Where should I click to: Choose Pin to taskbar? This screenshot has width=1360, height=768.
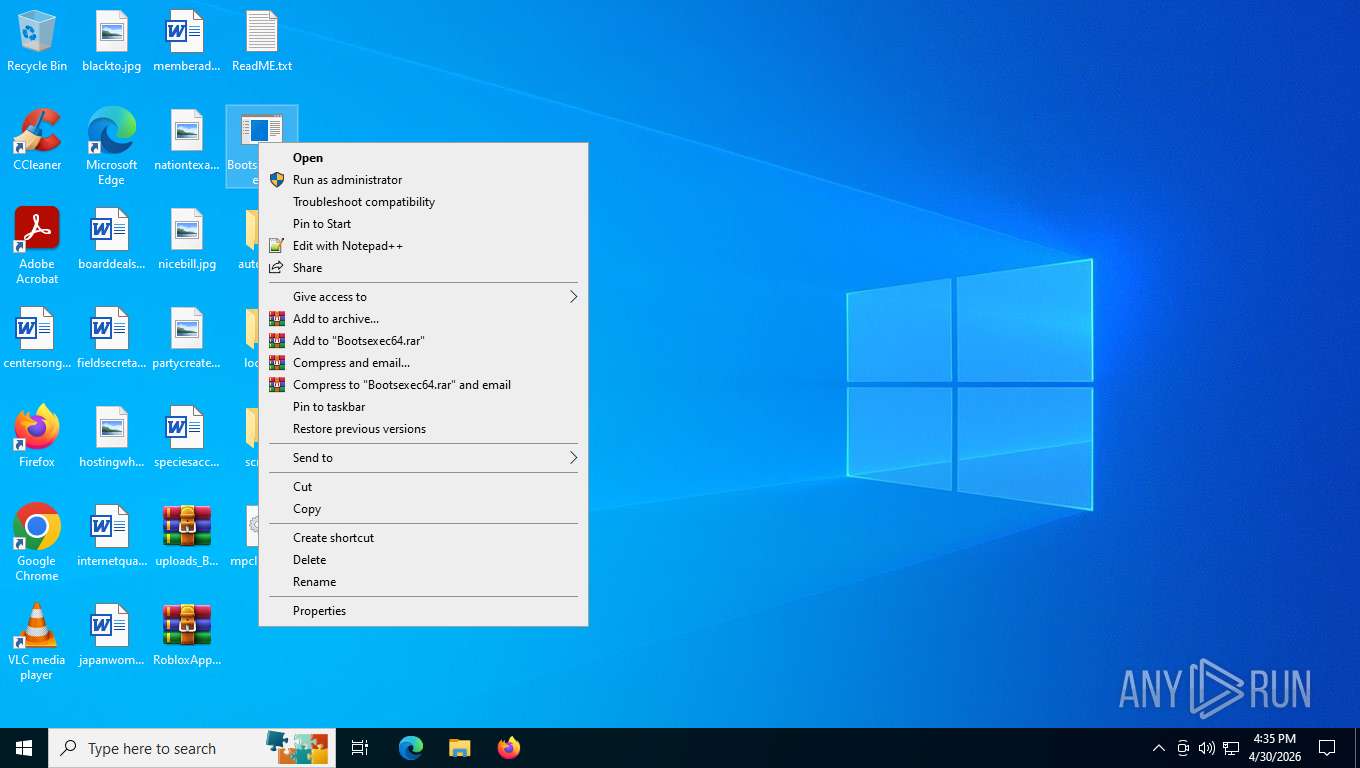424,407
